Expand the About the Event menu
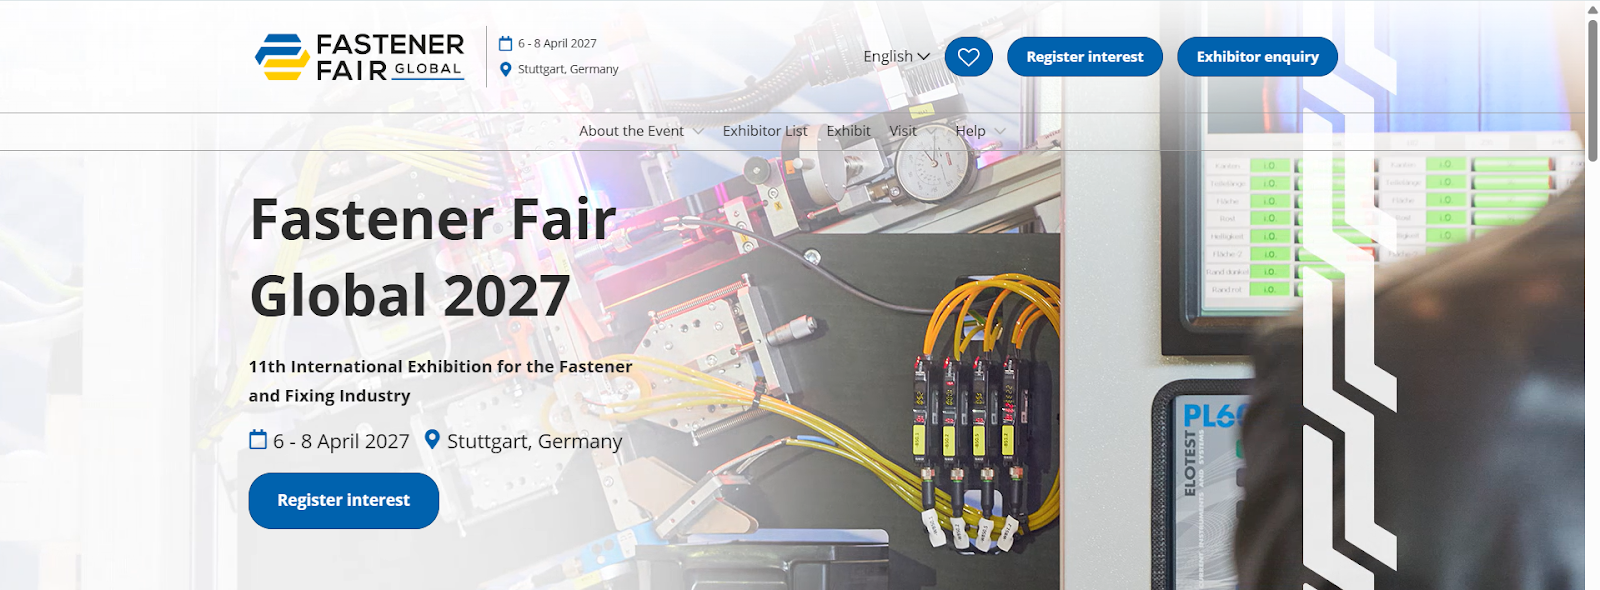Image resolution: width=1600 pixels, height=590 pixels. [x=642, y=131]
